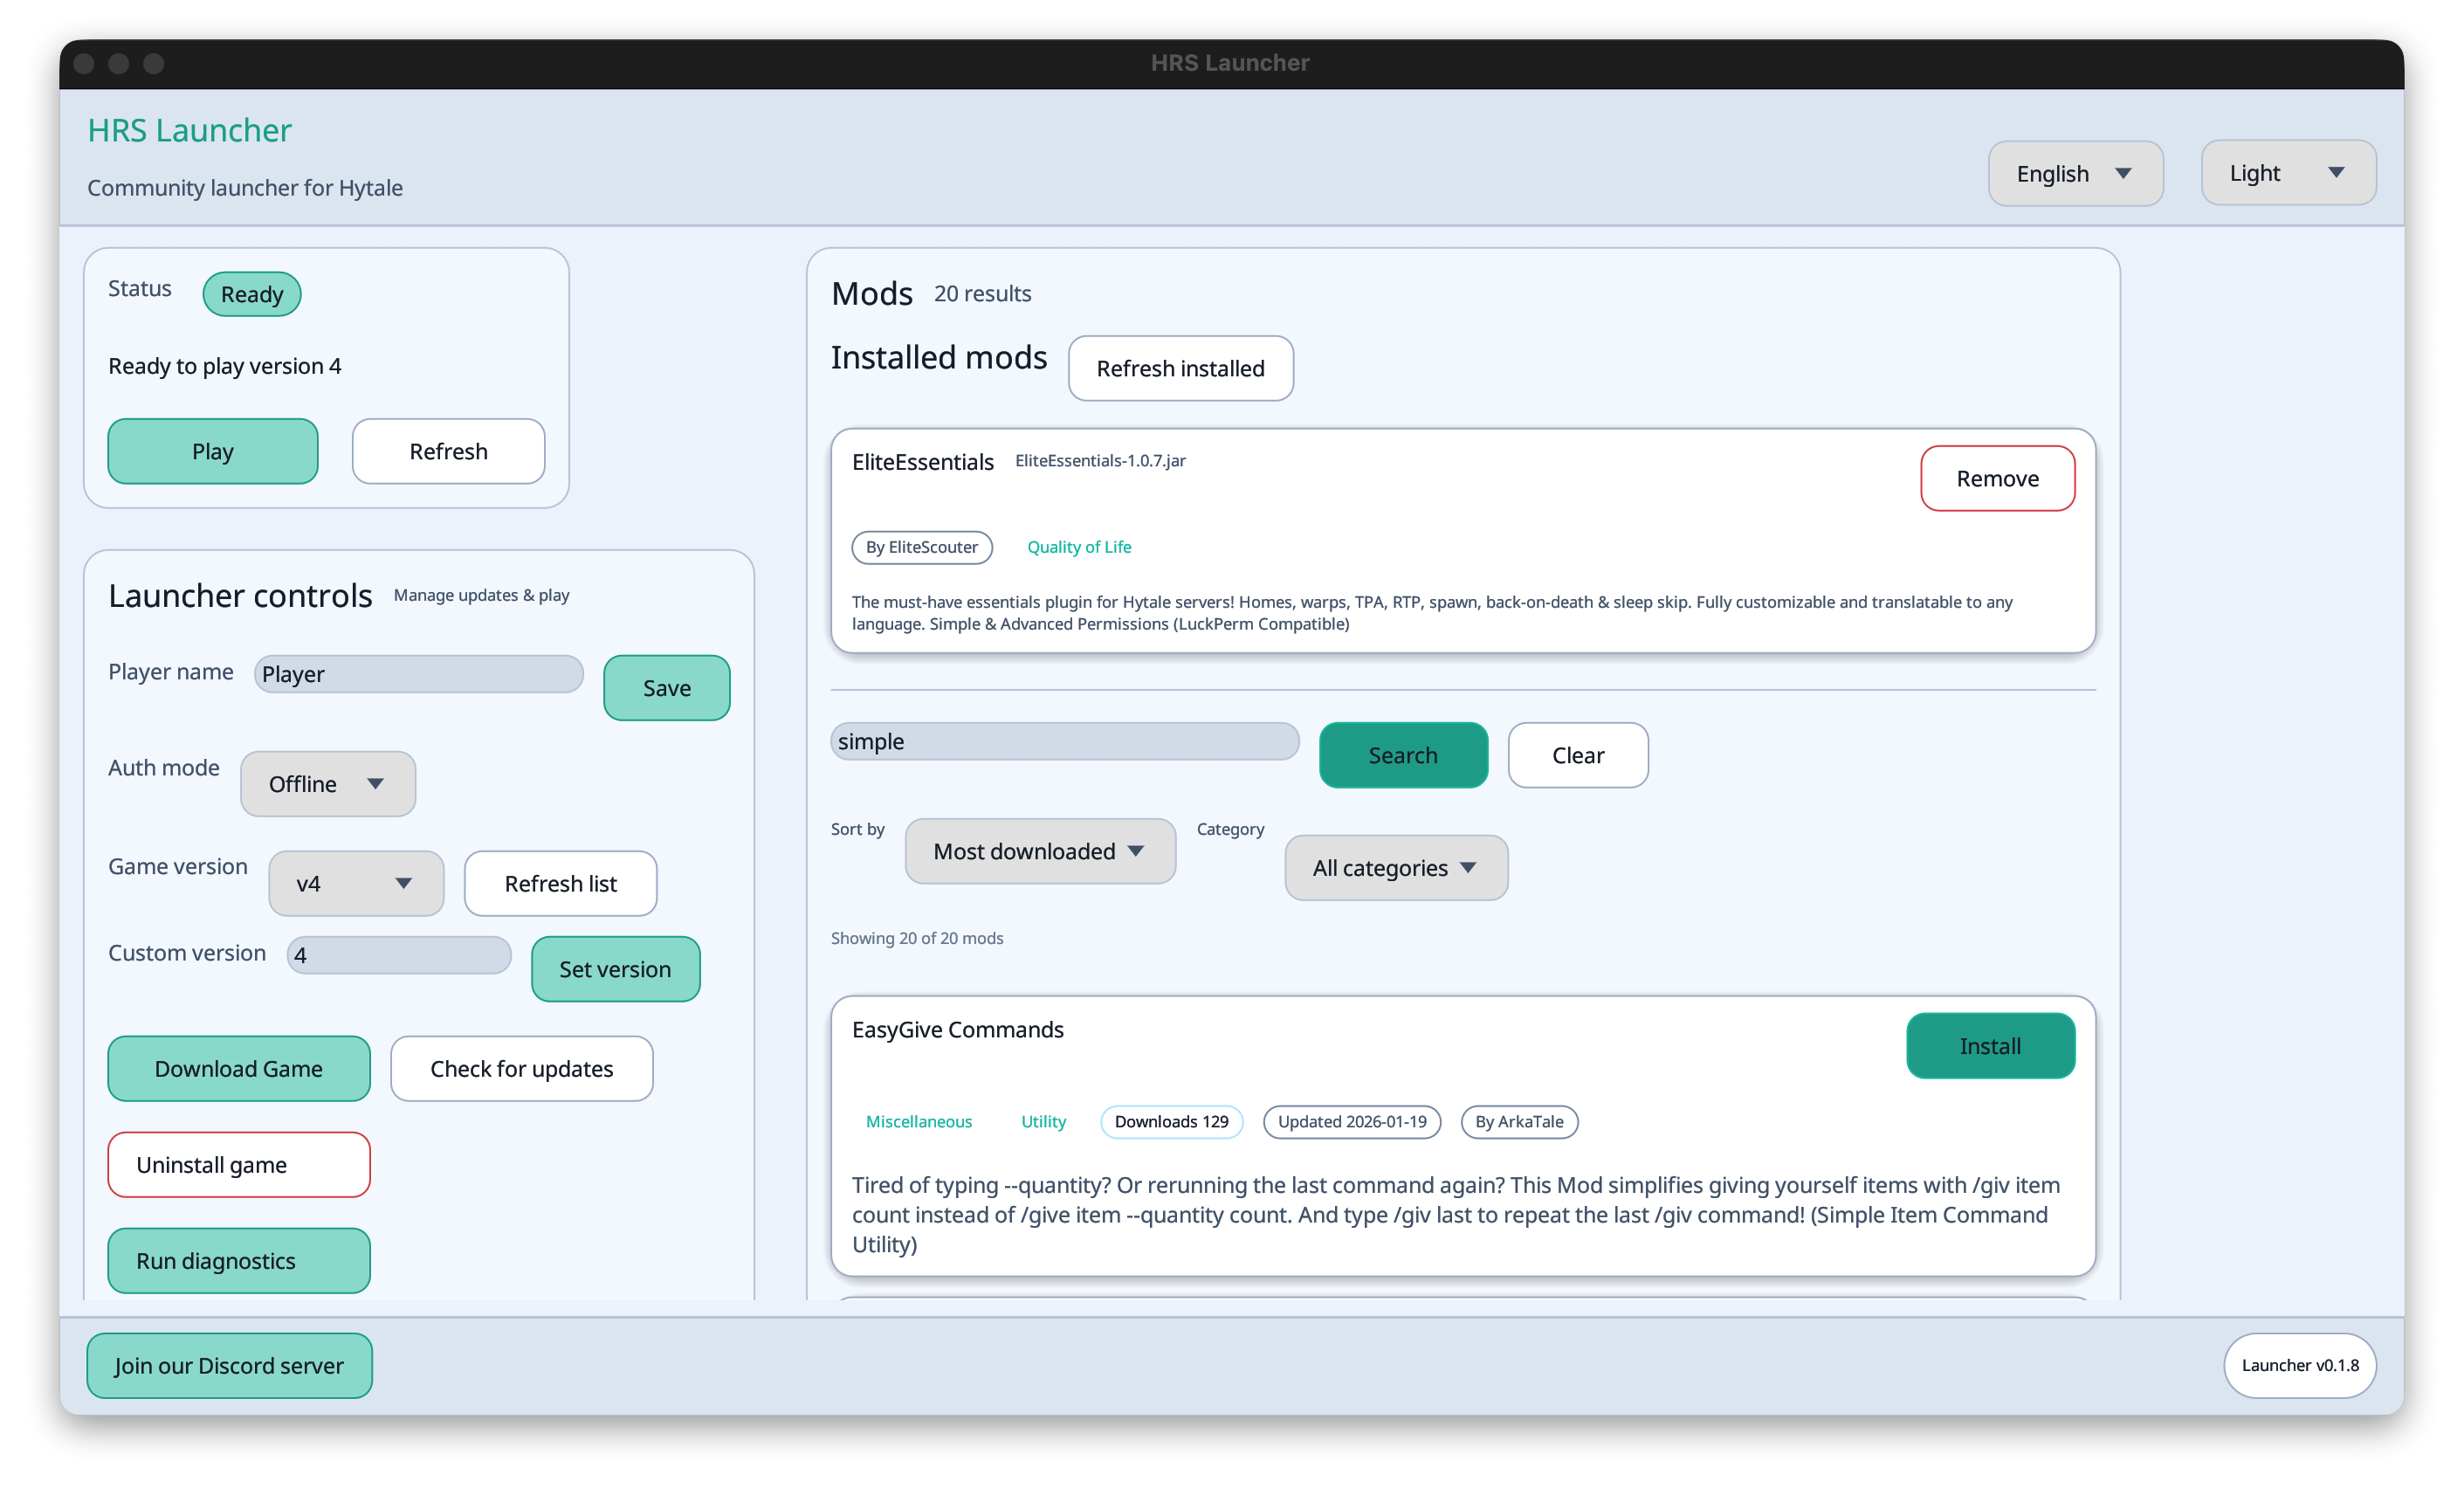
Task: Open the All categories dropdown
Action: pyautogui.click(x=1395, y=868)
